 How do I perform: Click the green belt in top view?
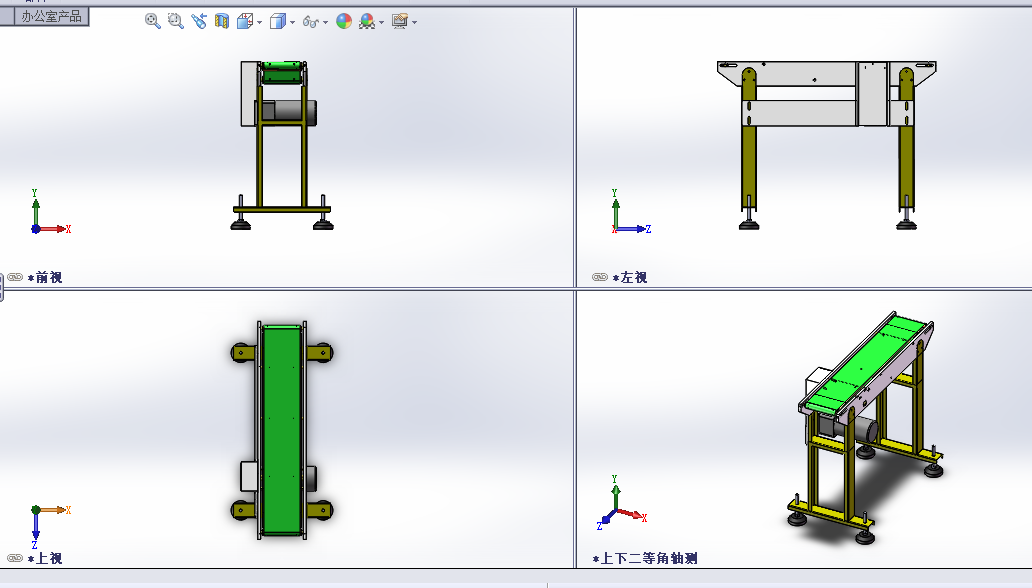point(282,429)
